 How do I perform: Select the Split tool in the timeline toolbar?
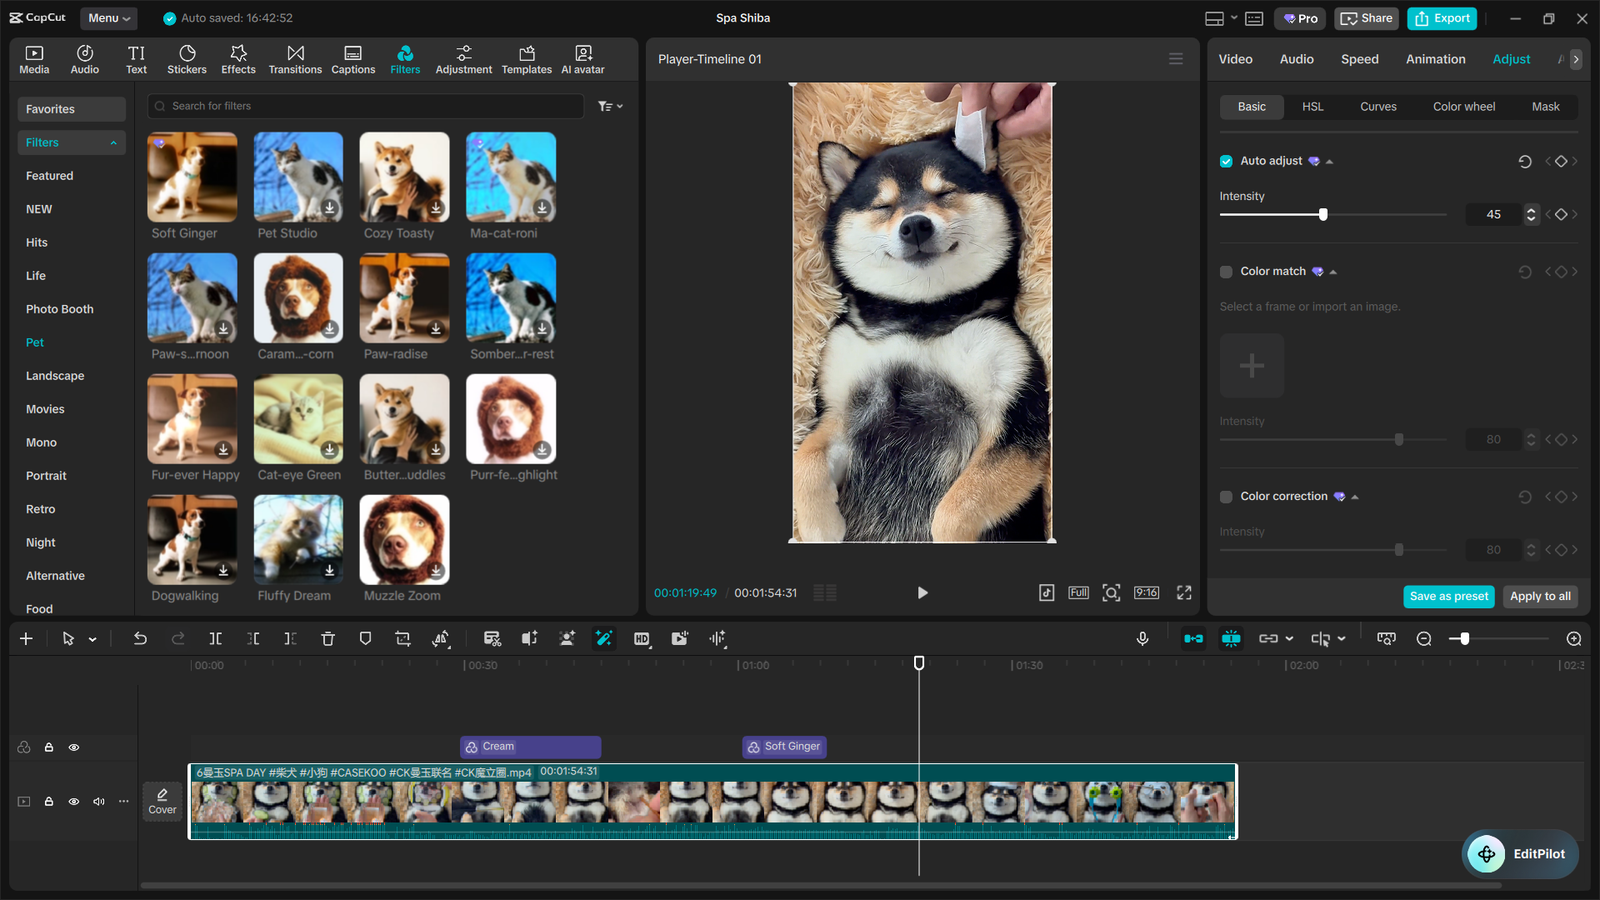click(215, 638)
